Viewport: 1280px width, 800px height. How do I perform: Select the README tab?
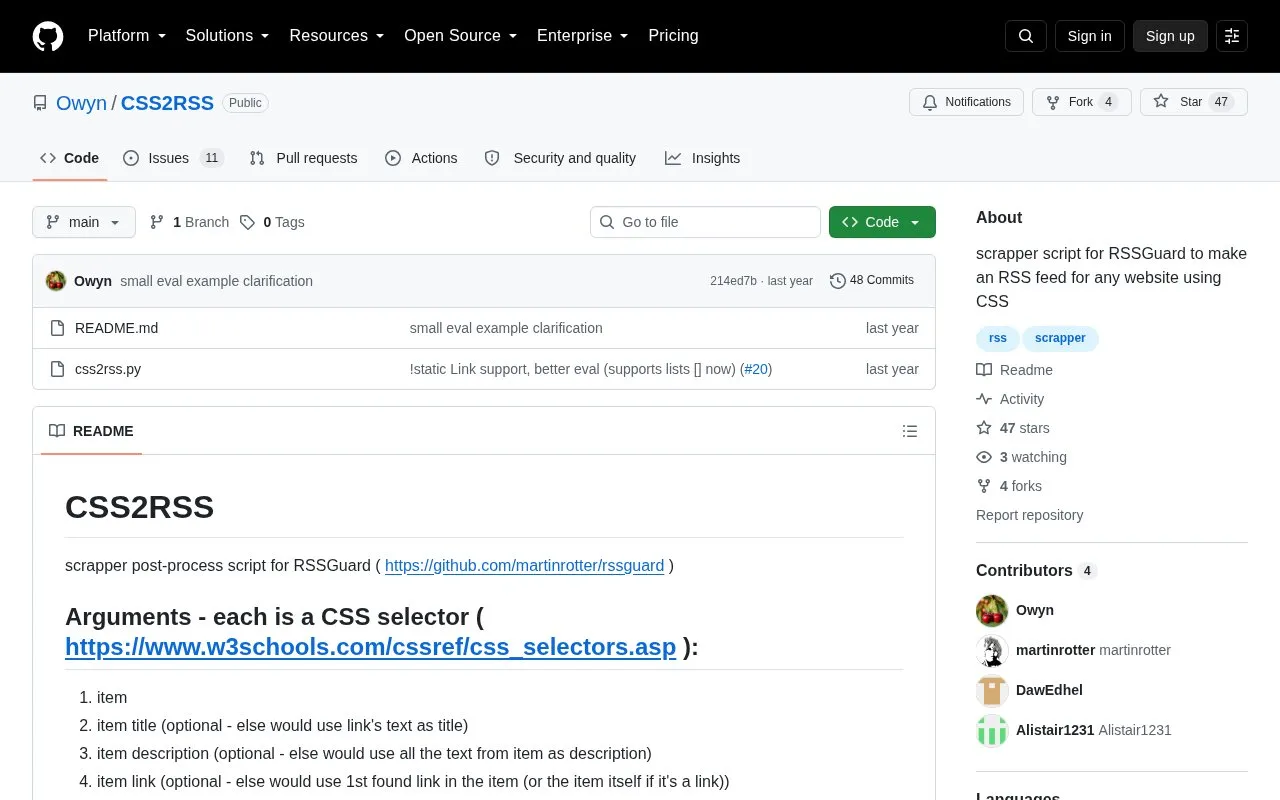coord(91,431)
